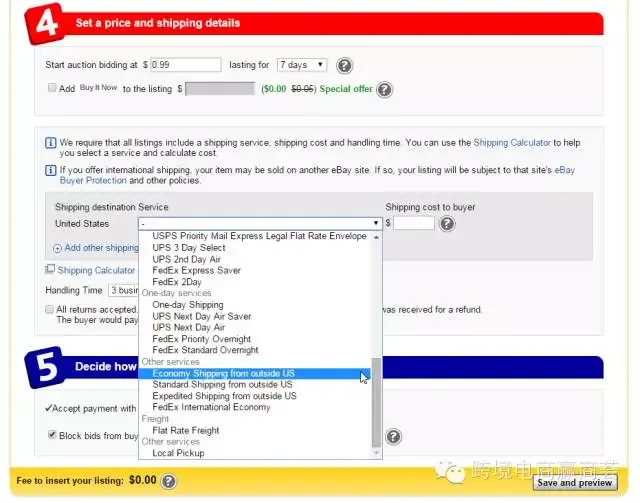
Task: Open help icon next to shipping cost field
Action: click(x=447, y=224)
